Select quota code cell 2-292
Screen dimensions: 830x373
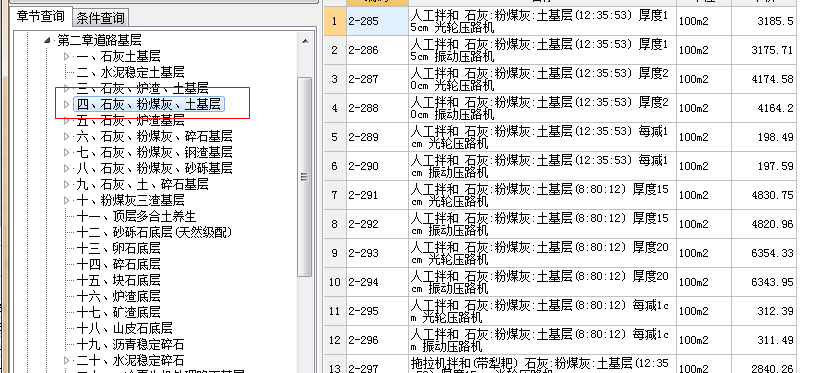(x=377, y=224)
